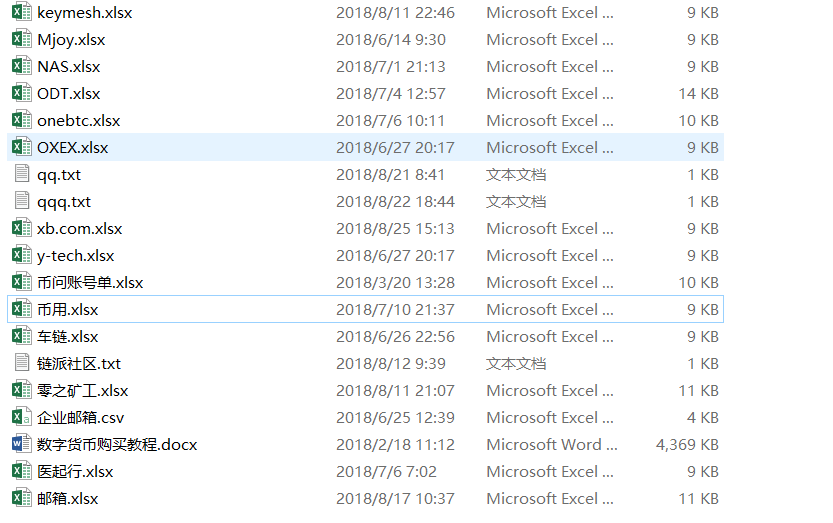Image resolution: width=833 pixels, height=523 pixels.
Task: Click the date 2018/7/6 7:02
Action: 386,471
